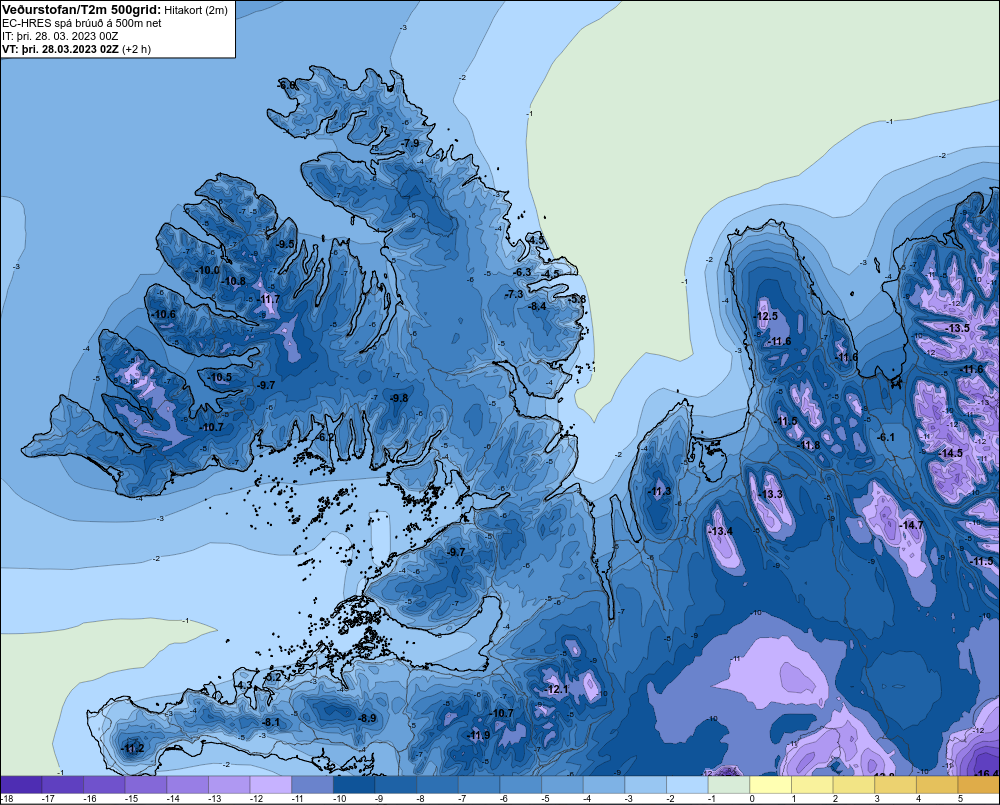Click the -8.1 temperature label on the map

[271, 722]
